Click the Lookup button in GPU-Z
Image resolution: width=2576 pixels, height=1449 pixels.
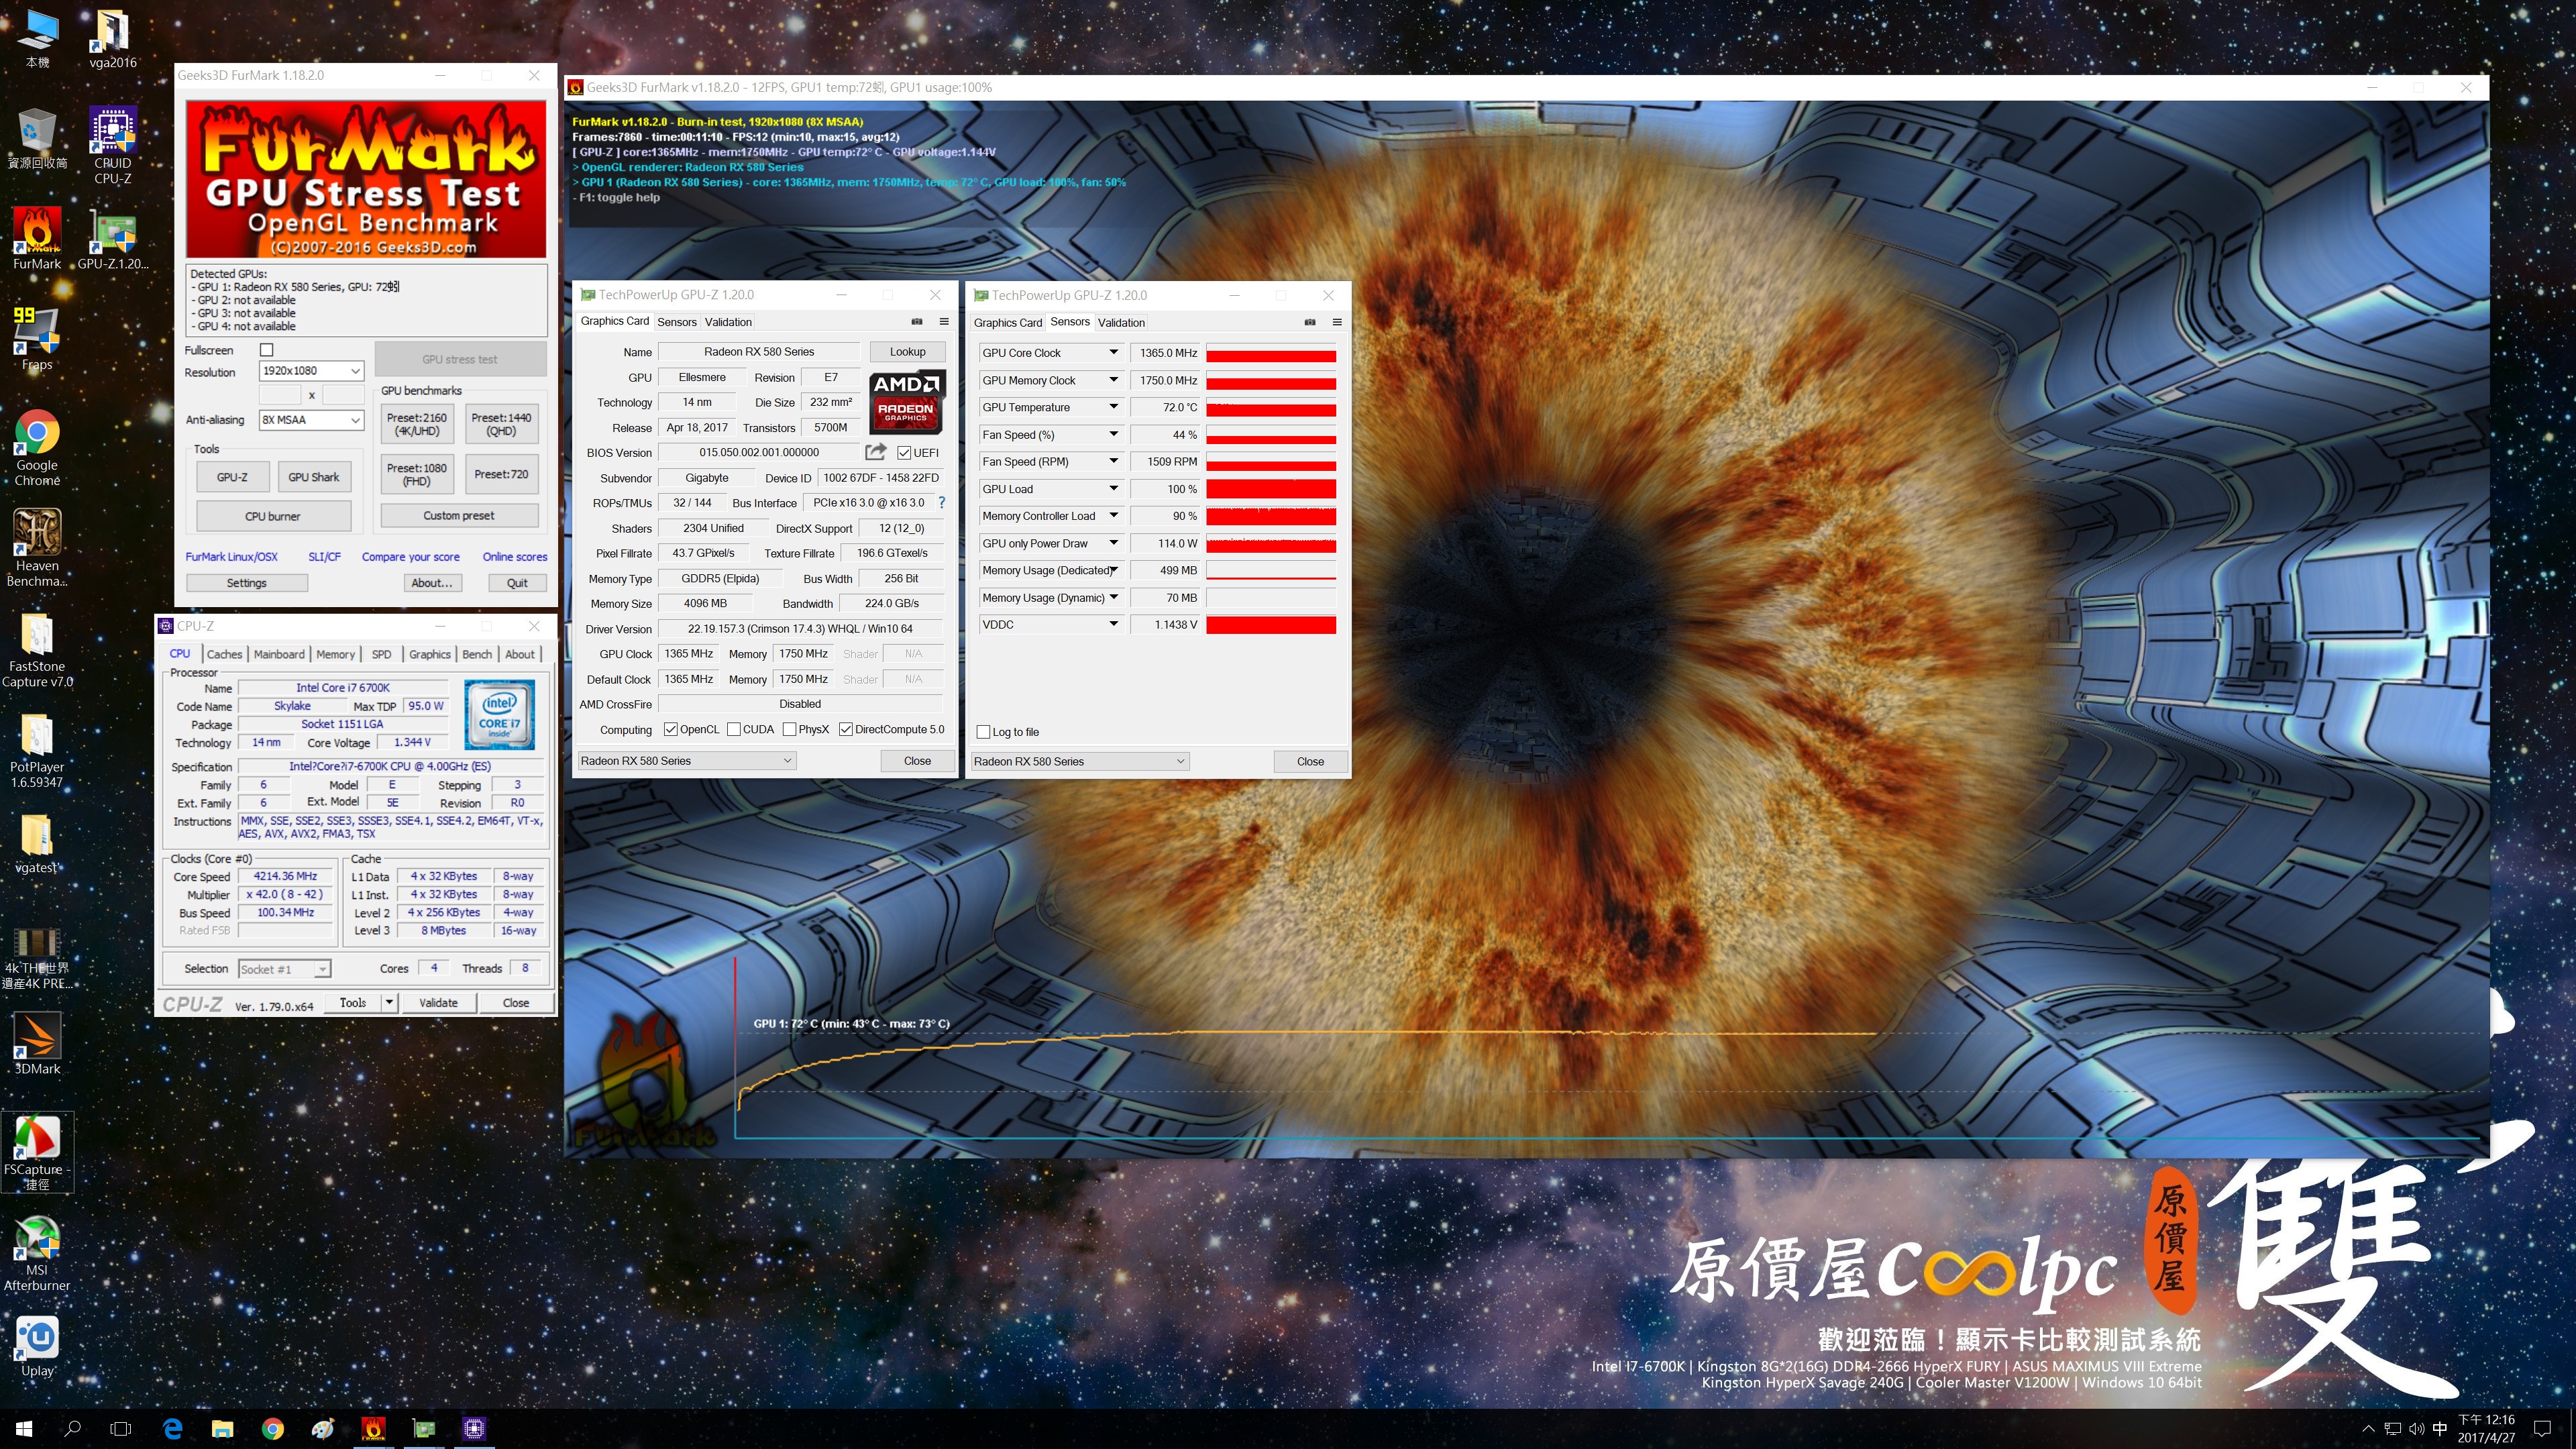[x=907, y=352]
